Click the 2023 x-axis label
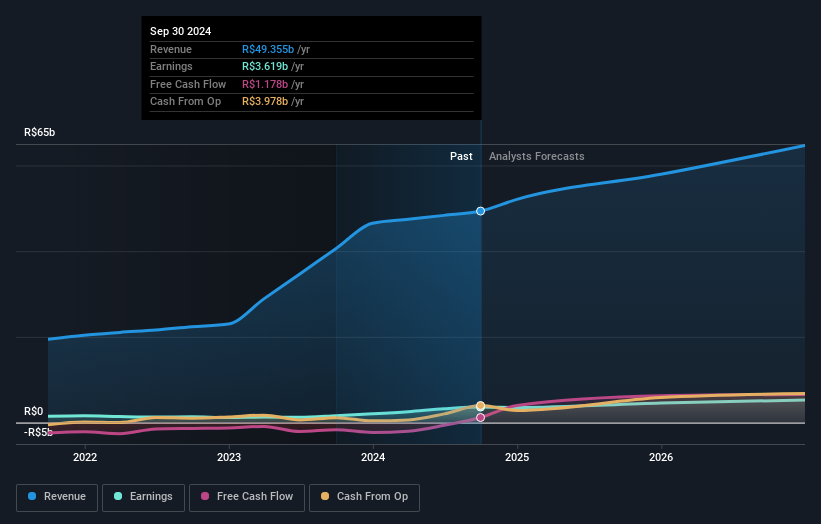The width and height of the screenshot is (821, 524). [229, 457]
